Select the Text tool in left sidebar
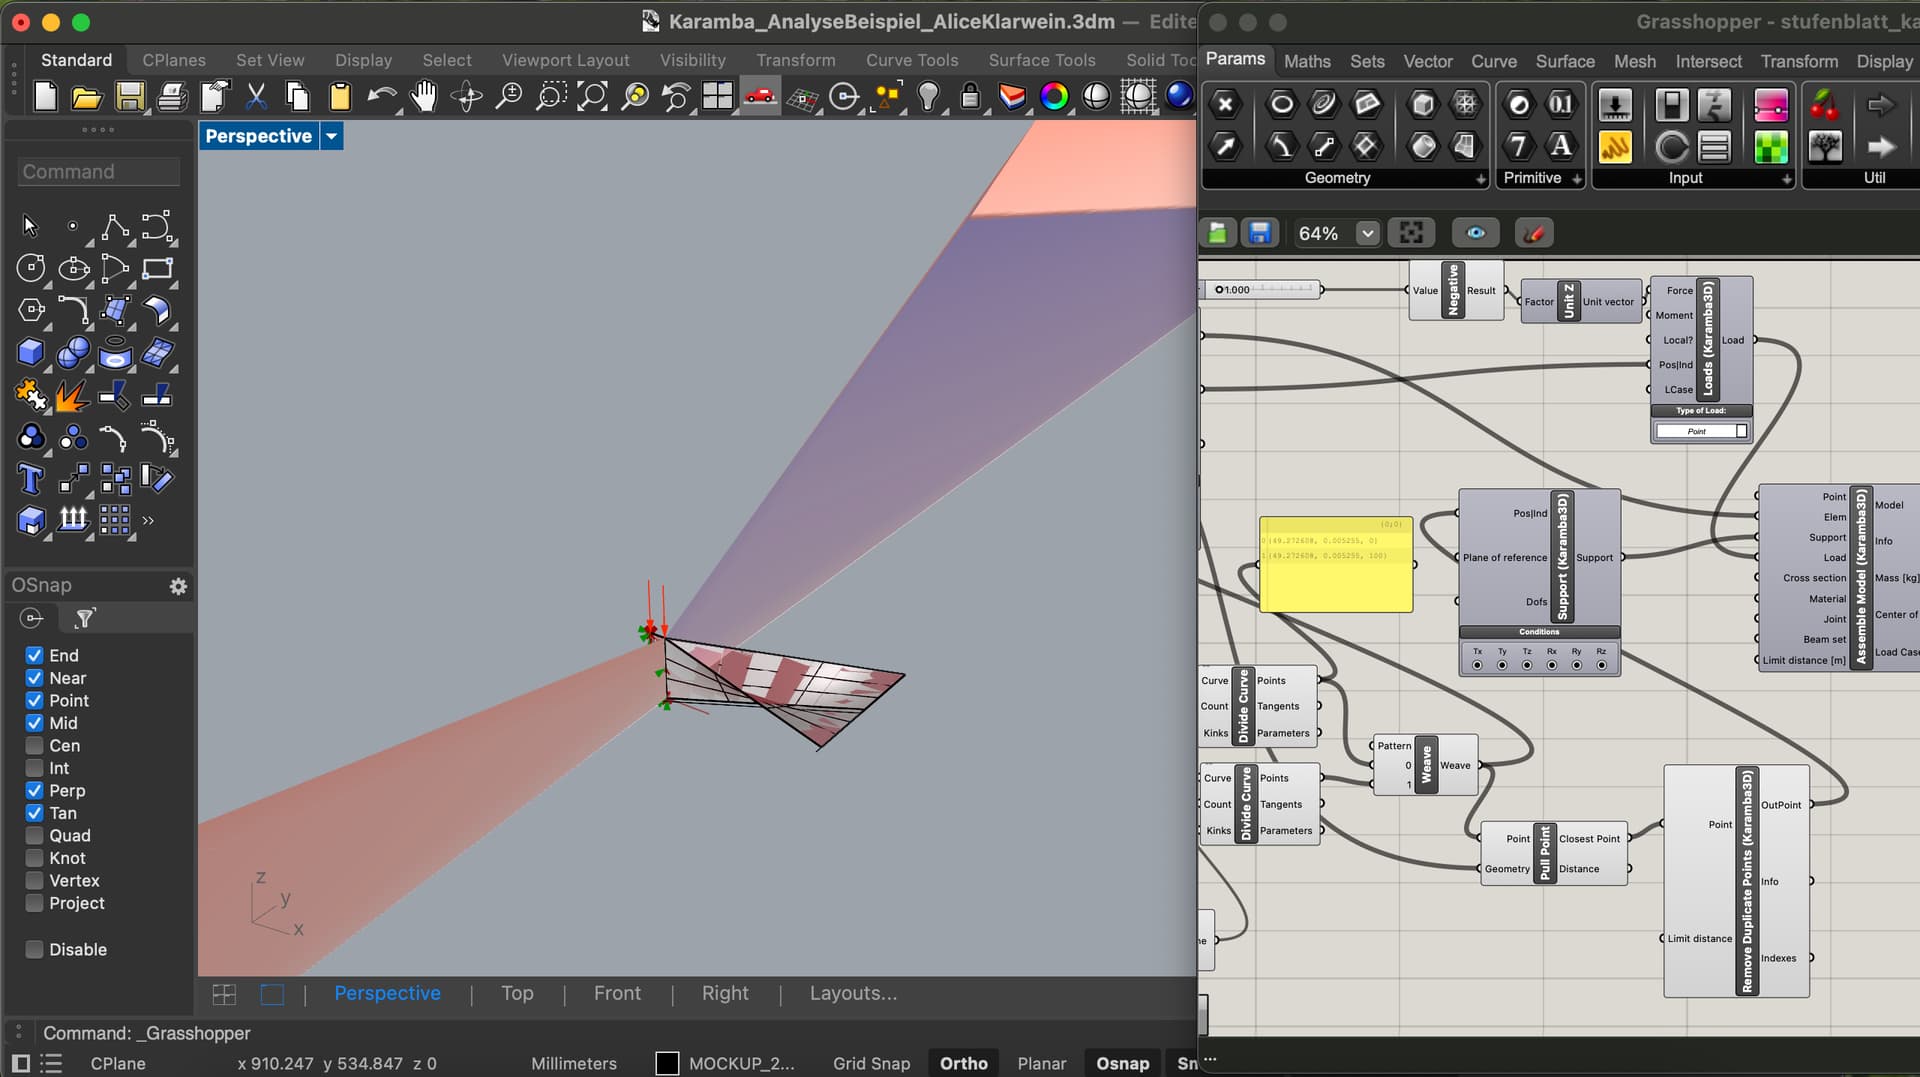 tap(30, 480)
